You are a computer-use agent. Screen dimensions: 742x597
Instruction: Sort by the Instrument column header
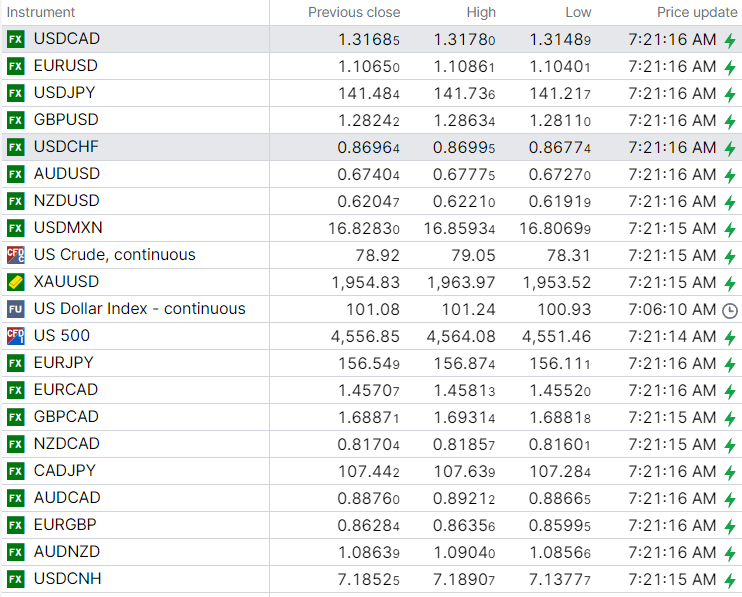[x=41, y=12]
